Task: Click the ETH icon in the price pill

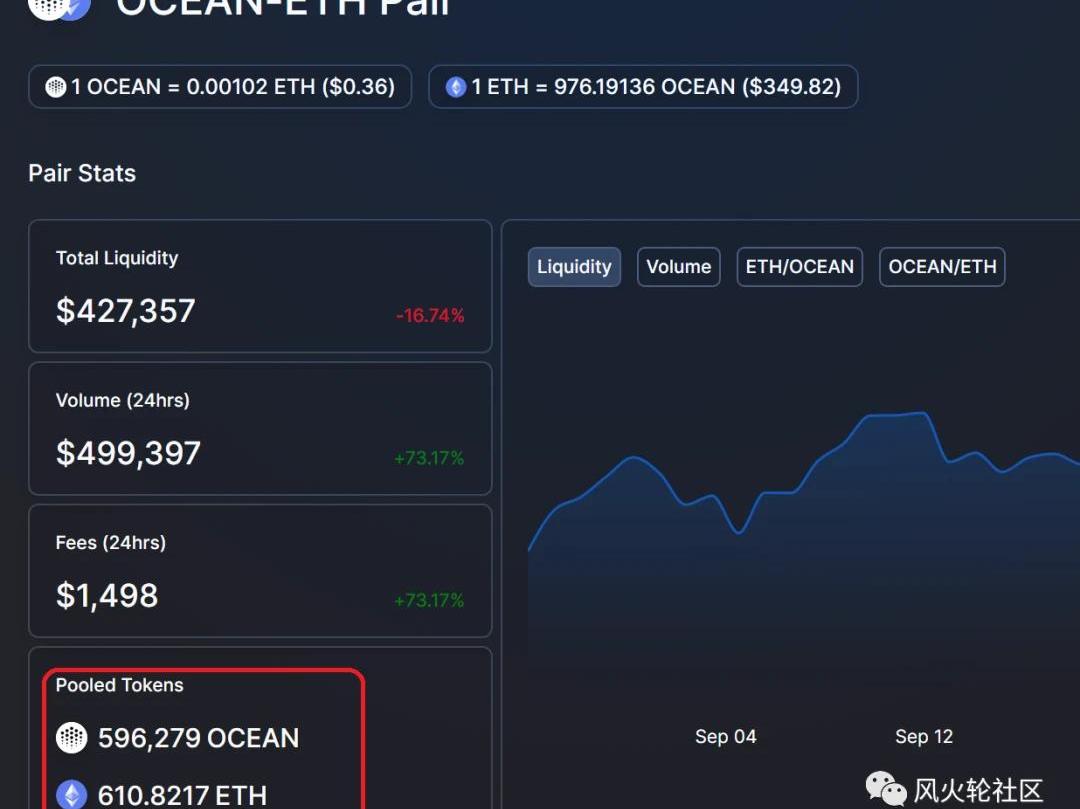Action: coord(456,87)
